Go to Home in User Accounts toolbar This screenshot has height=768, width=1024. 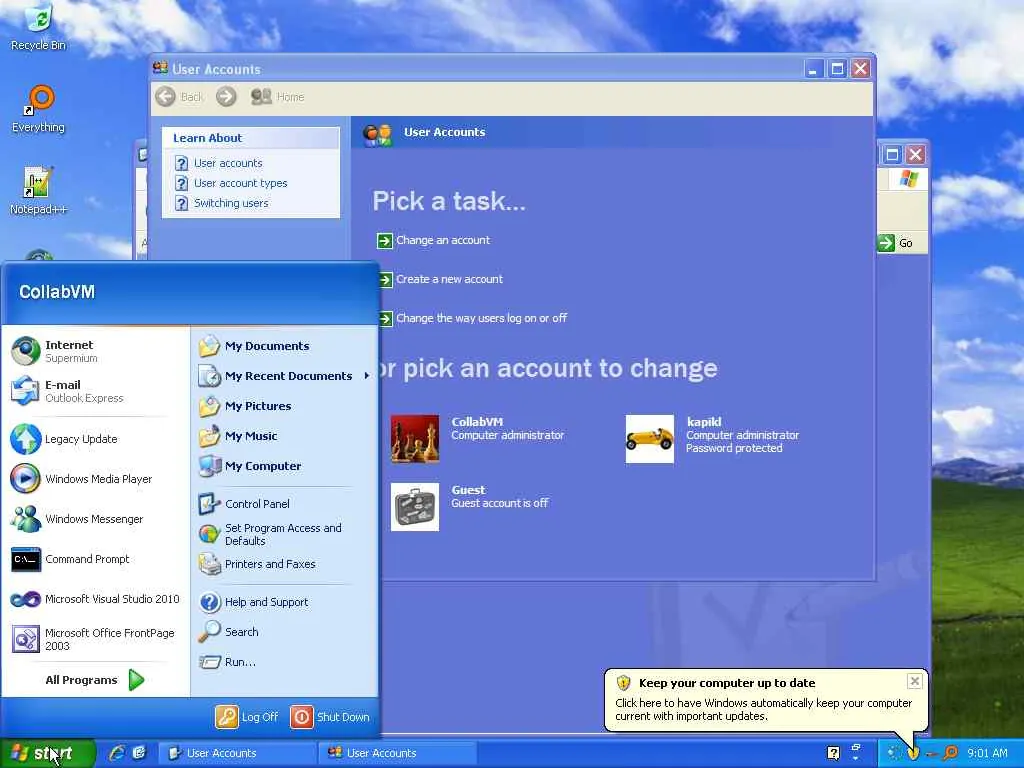click(278, 97)
